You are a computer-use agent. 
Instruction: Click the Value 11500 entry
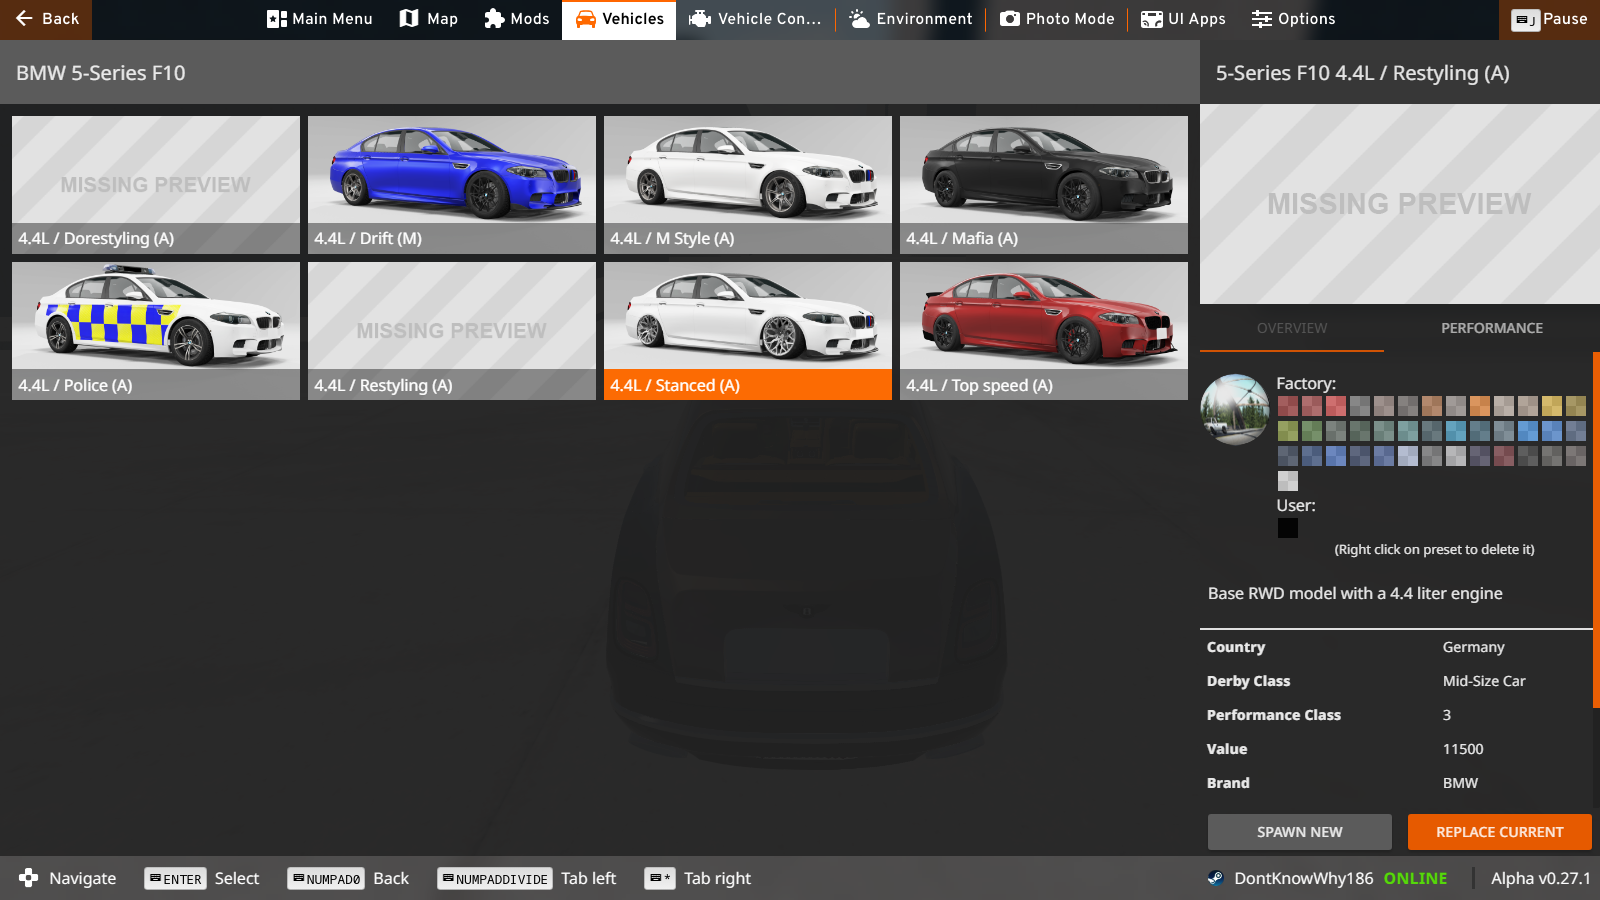tap(1396, 749)
